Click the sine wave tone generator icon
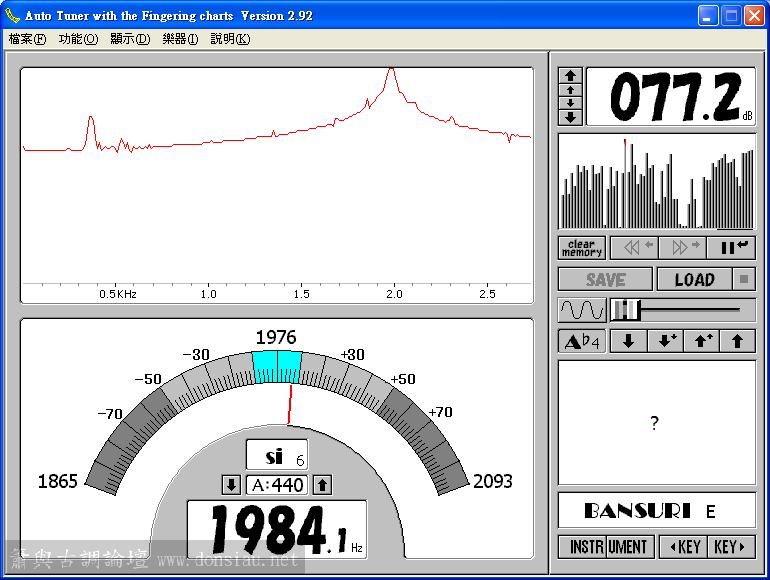The image size is (770, 580). tap(581, 310)
